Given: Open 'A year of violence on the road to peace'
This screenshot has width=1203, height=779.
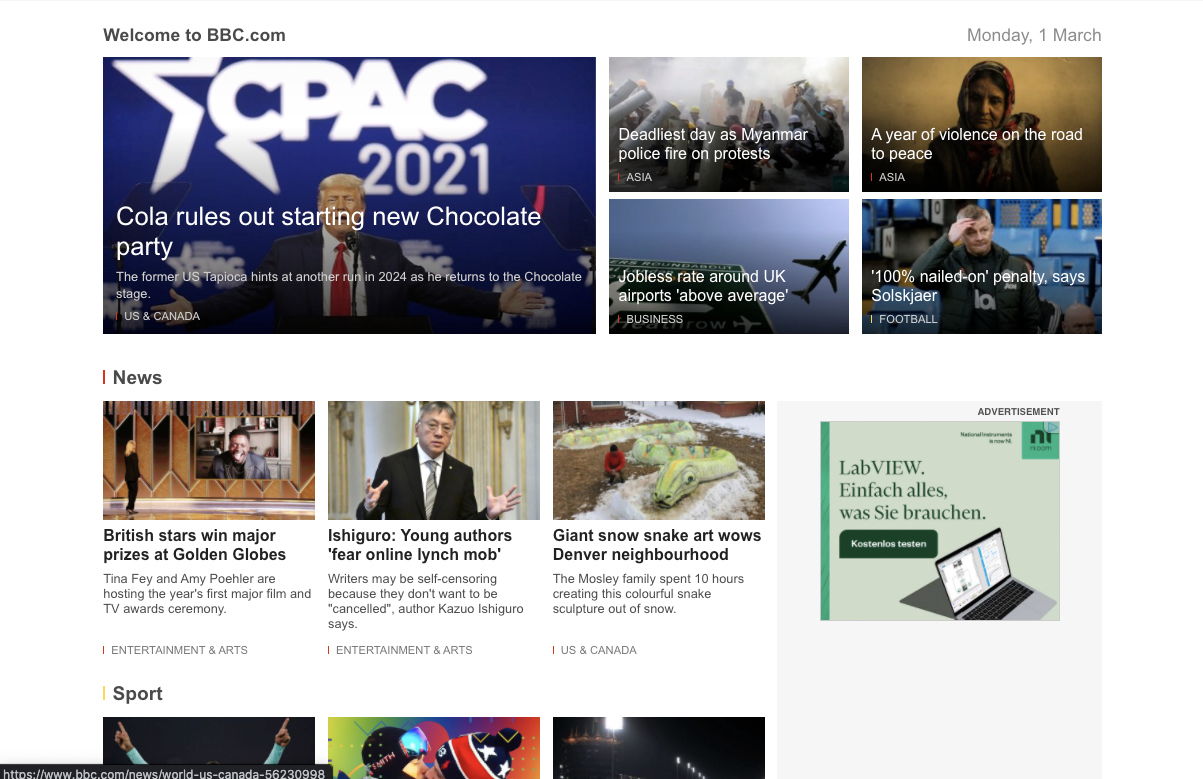Looking at the screenshot, I should click(x=977, y=144).
